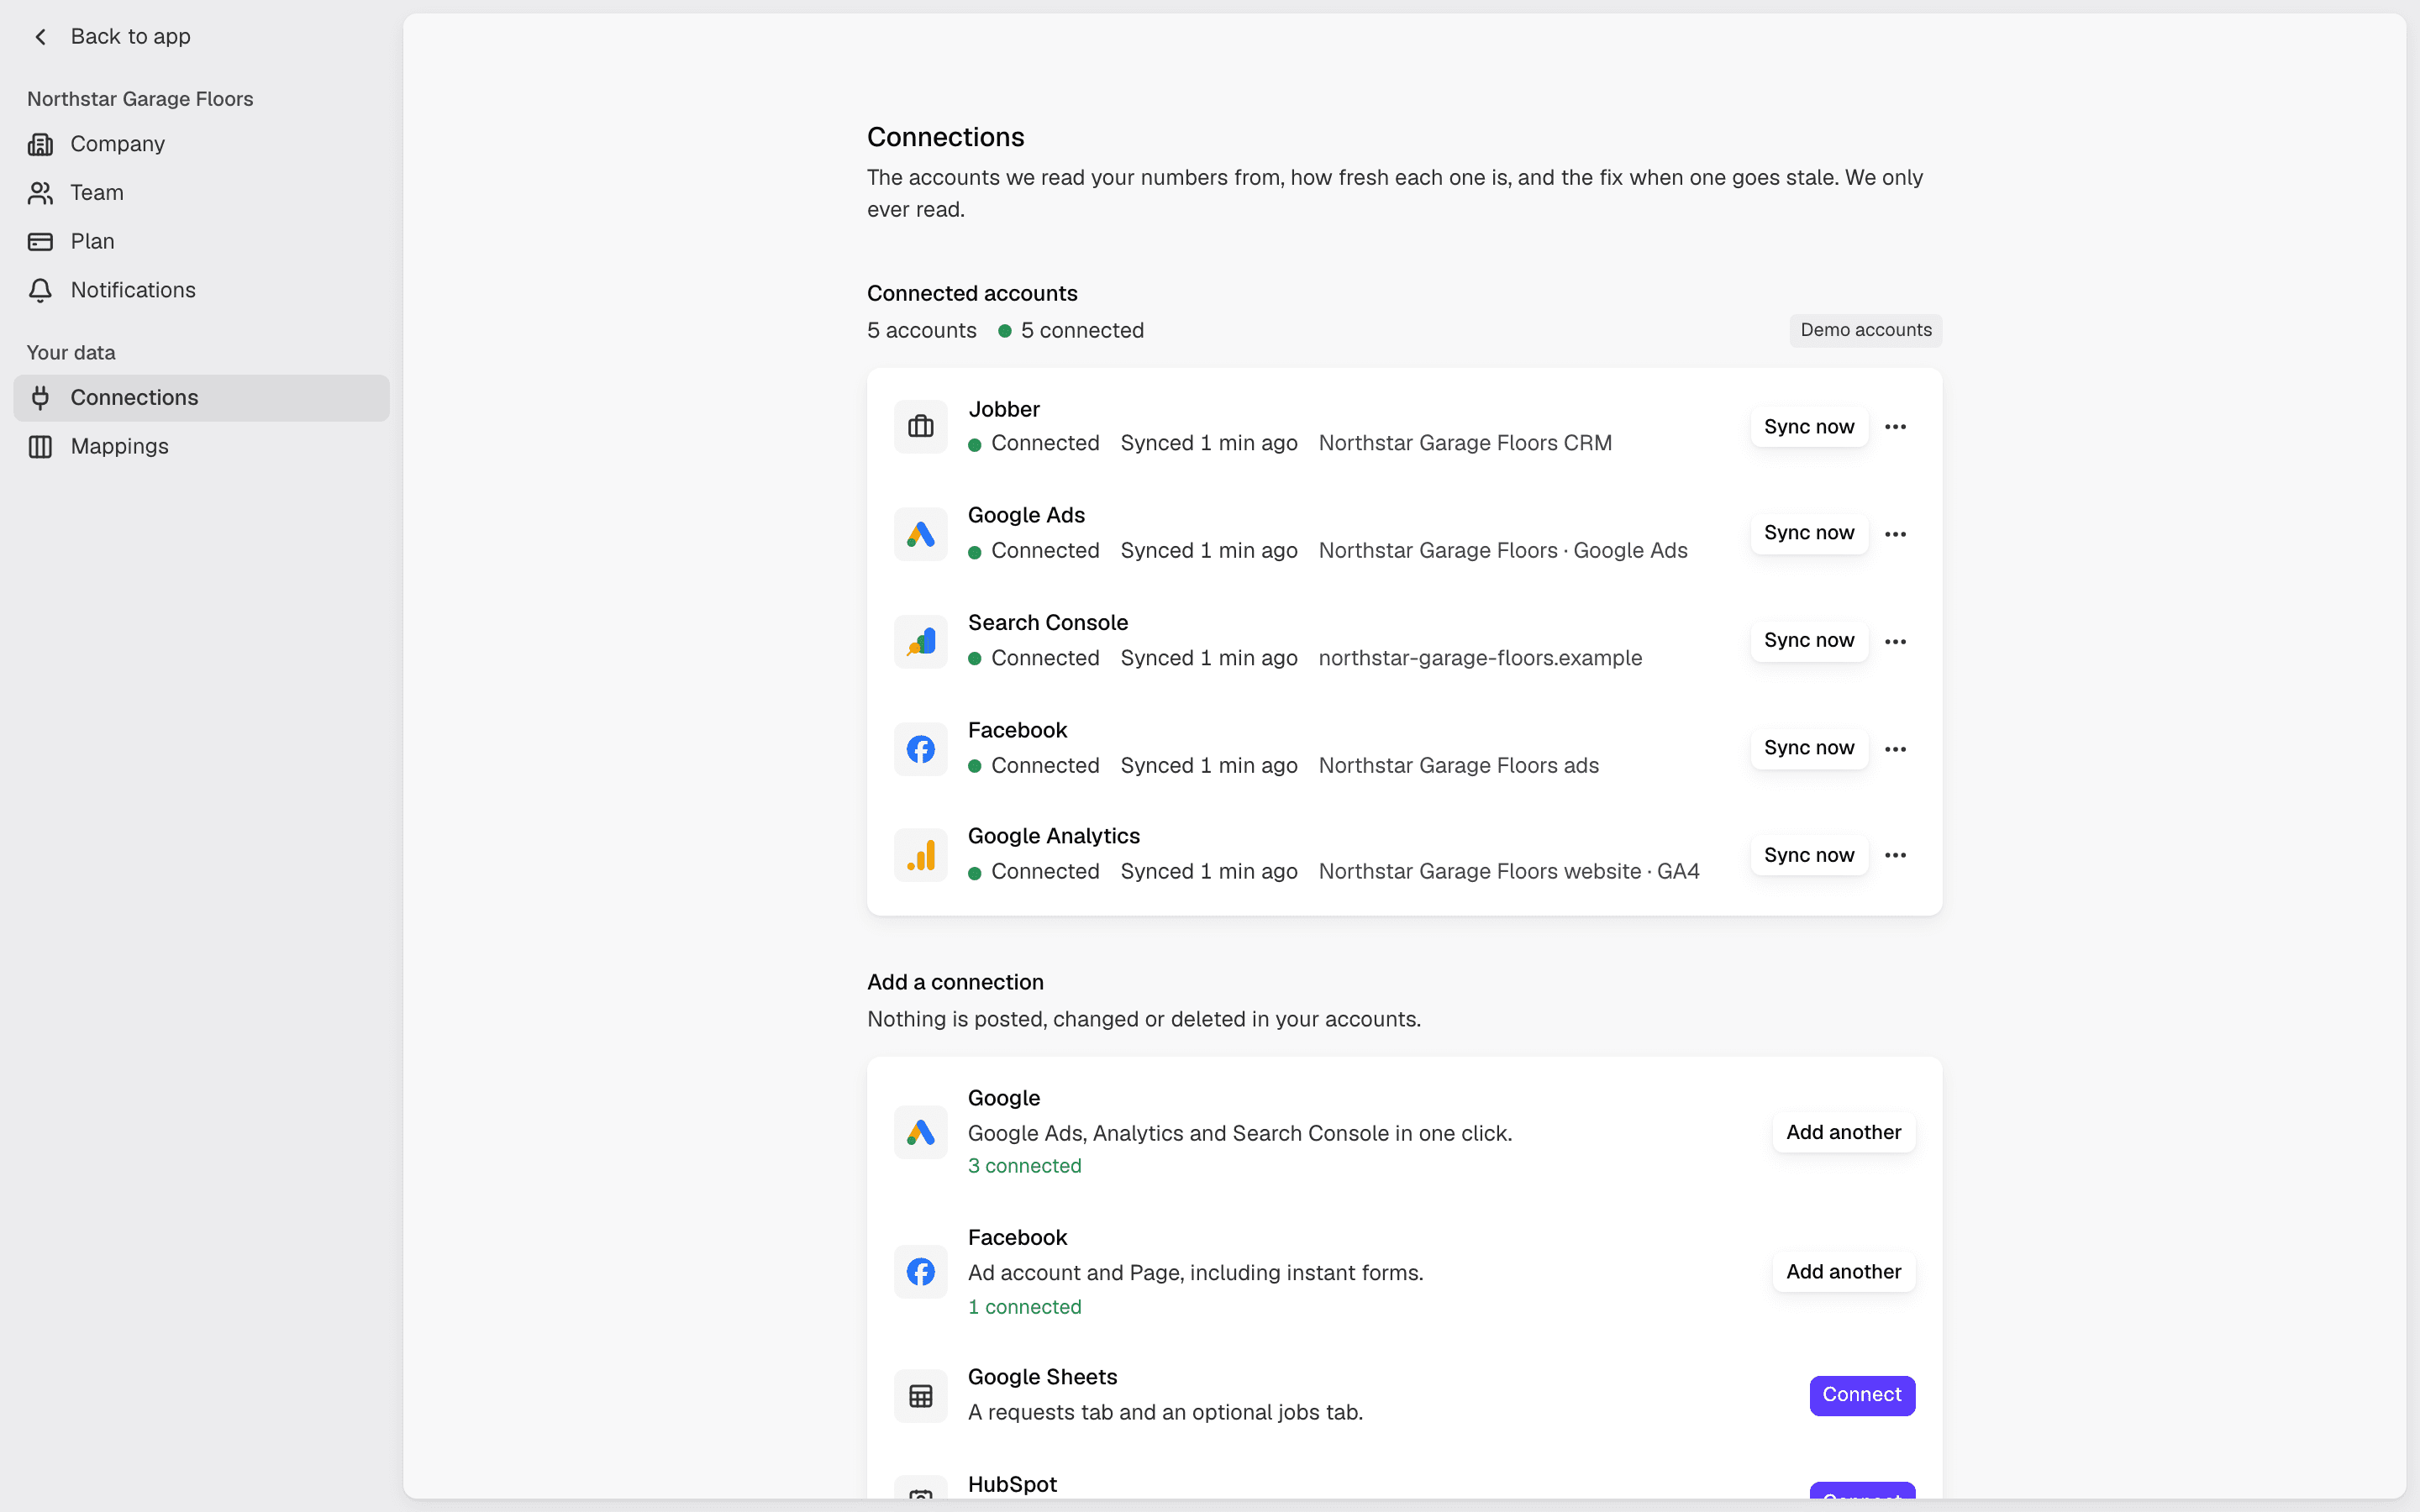Click the Plan credit card icon

[40, 242]
